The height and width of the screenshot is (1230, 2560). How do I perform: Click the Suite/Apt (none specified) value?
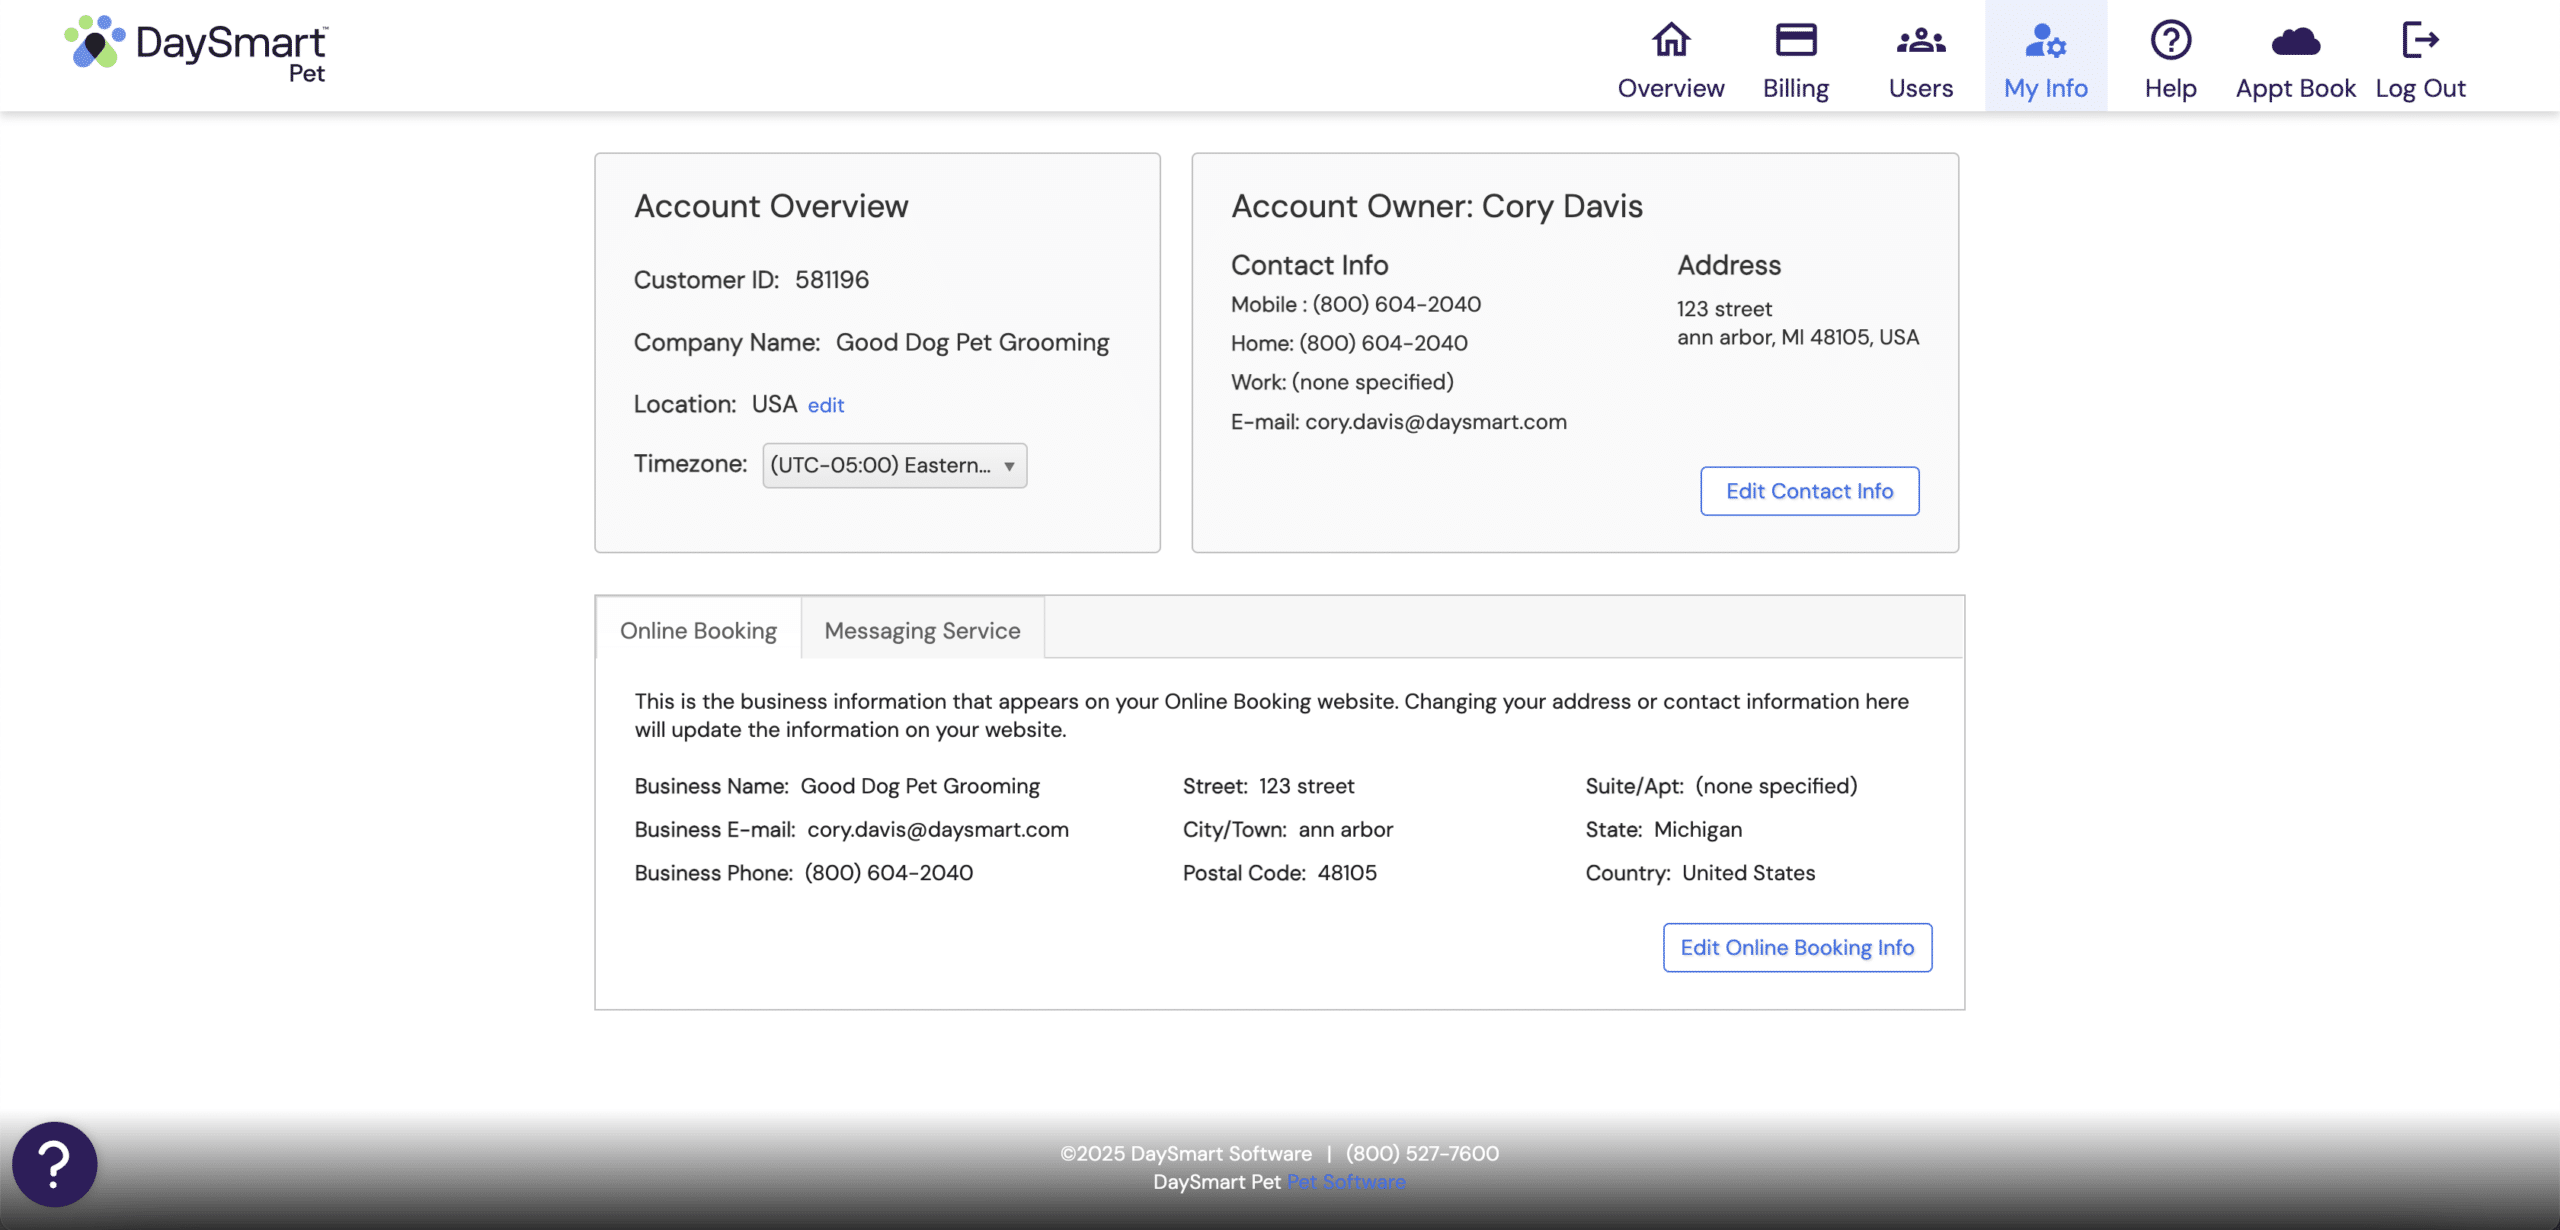(1776, 786)
